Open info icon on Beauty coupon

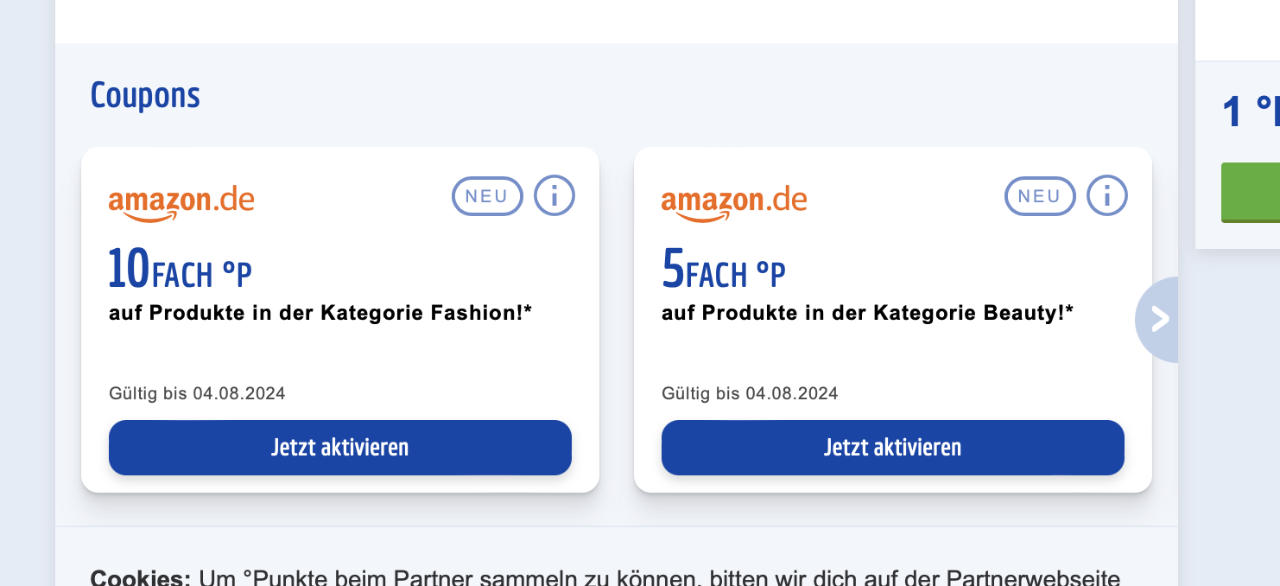pyautogui.click(x=1107, y=196)
